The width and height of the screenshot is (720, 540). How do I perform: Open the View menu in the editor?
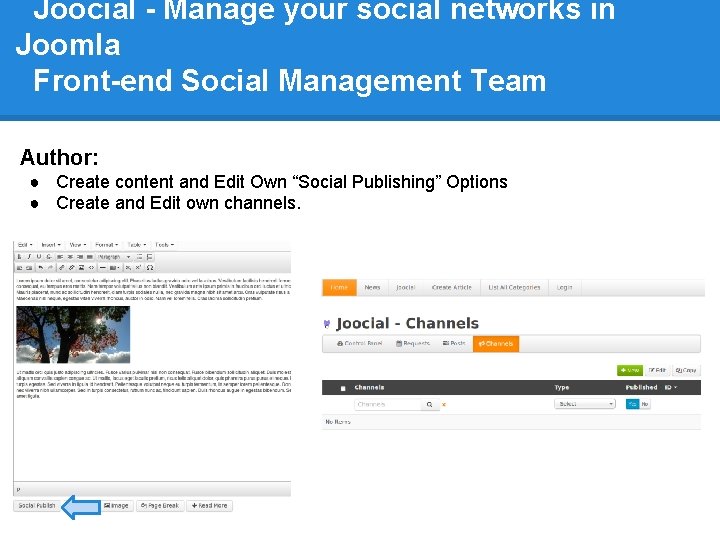[78, 245]
